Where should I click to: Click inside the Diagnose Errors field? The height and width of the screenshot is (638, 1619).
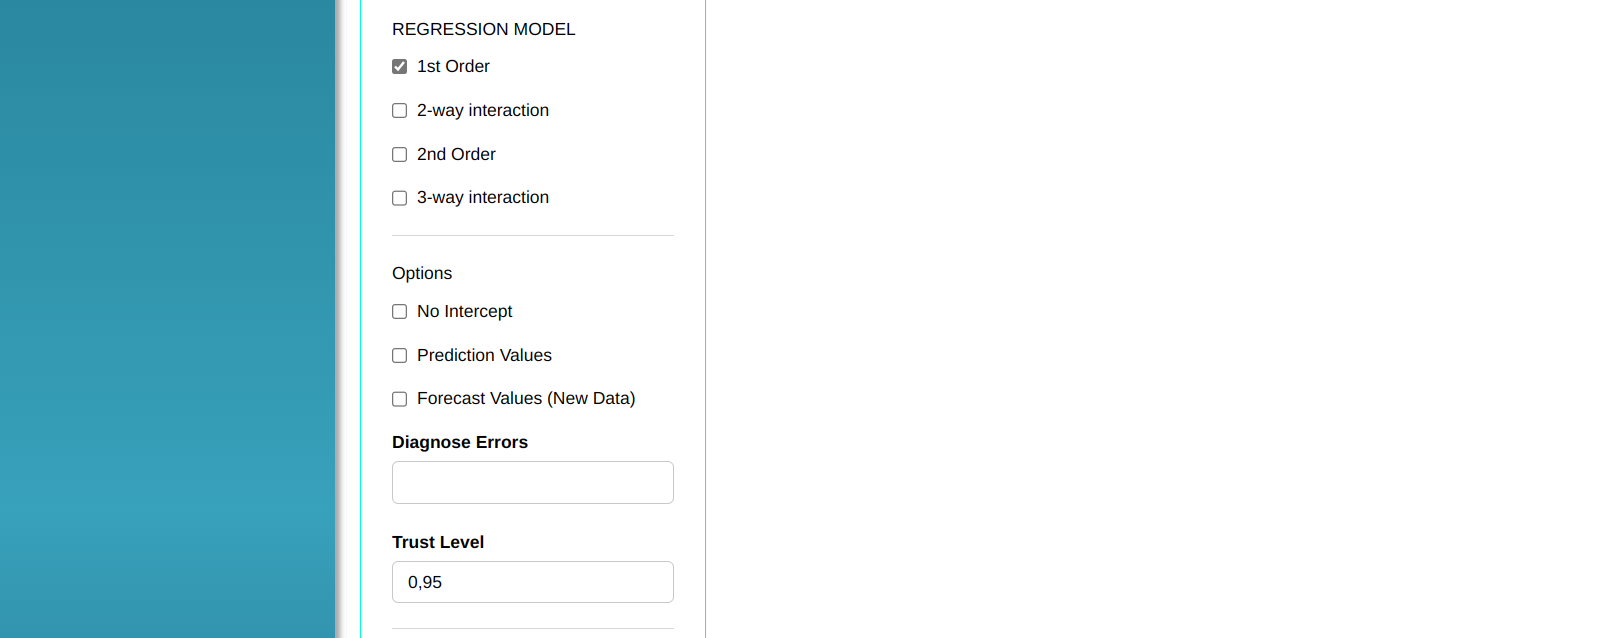click(x=532, y=483)
